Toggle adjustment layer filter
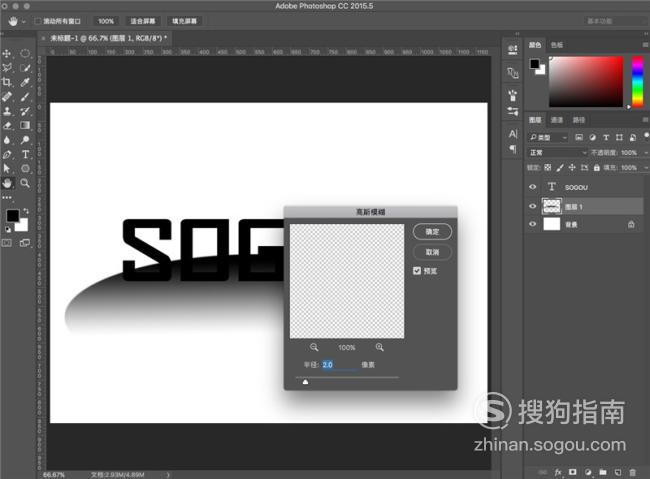The height and width of the screenshot is (479, 650). tap(592, 137)
